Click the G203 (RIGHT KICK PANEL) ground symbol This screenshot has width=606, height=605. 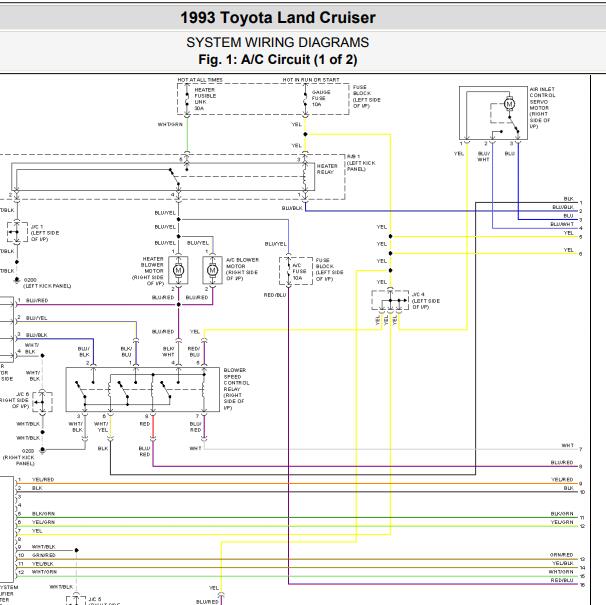tap(43, 450)
